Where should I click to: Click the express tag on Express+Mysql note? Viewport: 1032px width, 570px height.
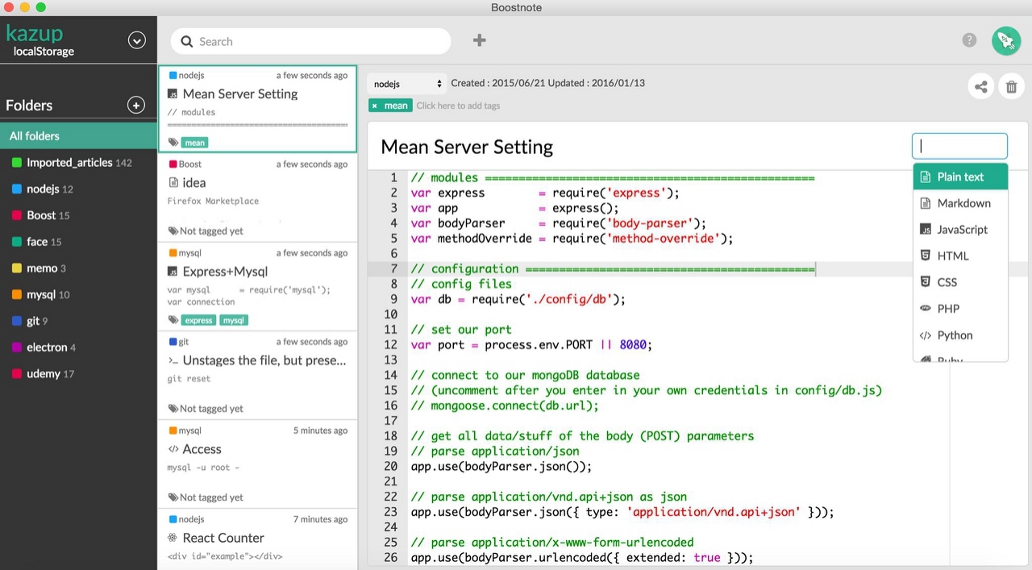point(199,320)
